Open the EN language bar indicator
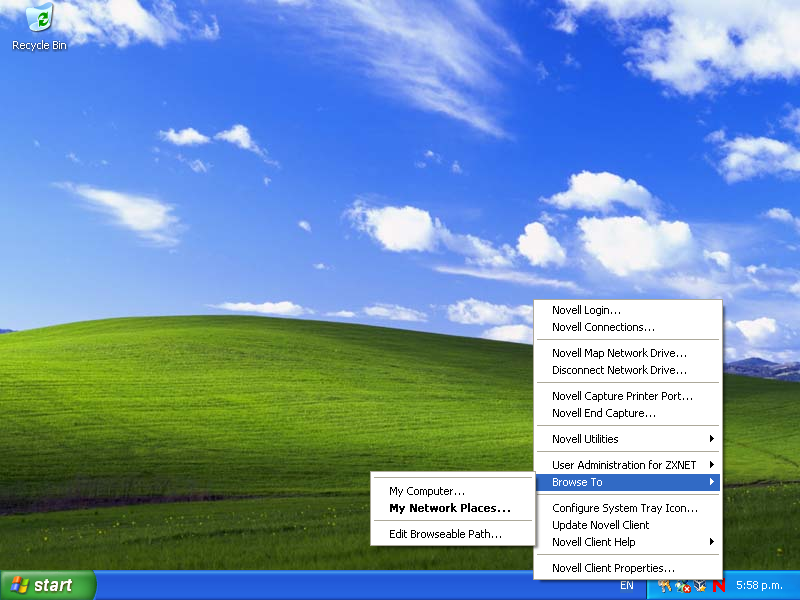Image resolution: width=800 pixels, height=600 pixels. pyautogui.click(x=627, y=586)
